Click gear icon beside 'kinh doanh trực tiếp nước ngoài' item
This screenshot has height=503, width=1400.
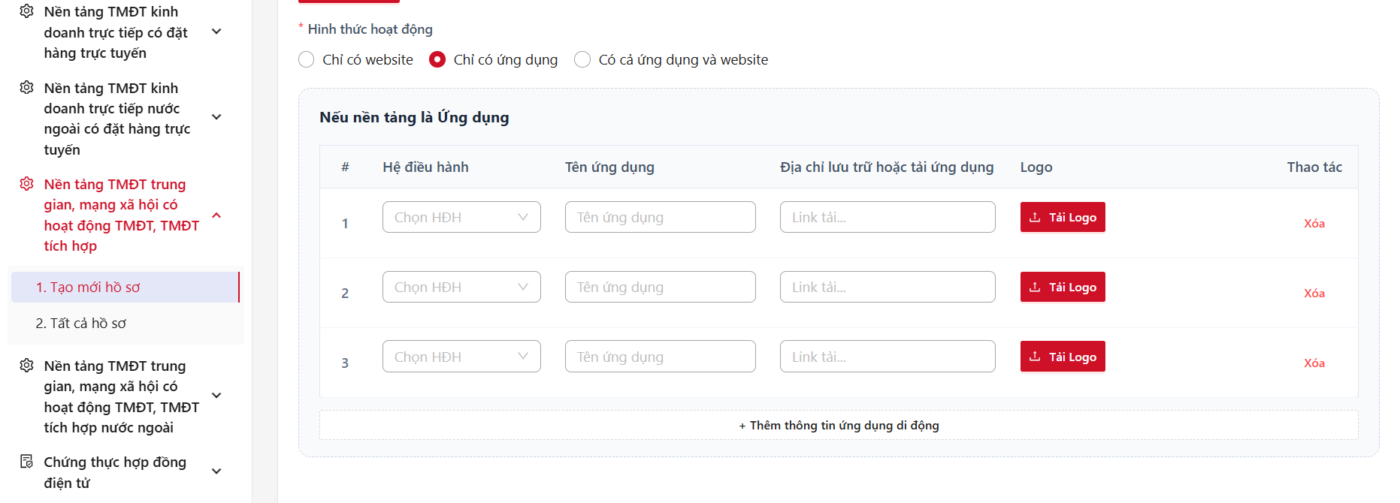pyautogui.click(x=27, y=88)
